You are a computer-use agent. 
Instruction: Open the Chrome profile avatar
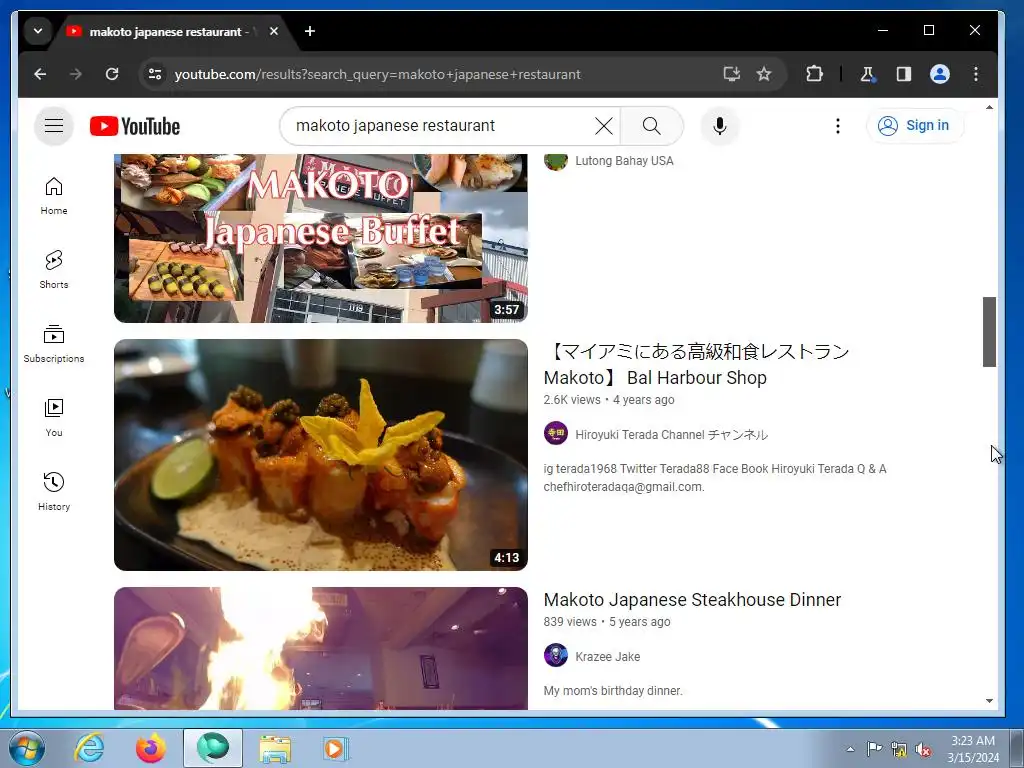940,74
